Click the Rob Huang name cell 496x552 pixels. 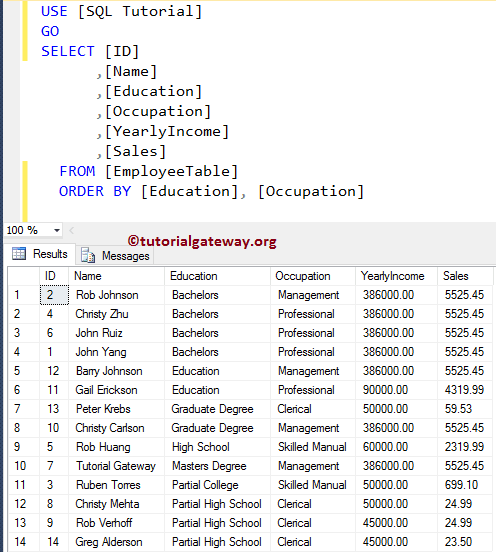click(x=117, y=447)
